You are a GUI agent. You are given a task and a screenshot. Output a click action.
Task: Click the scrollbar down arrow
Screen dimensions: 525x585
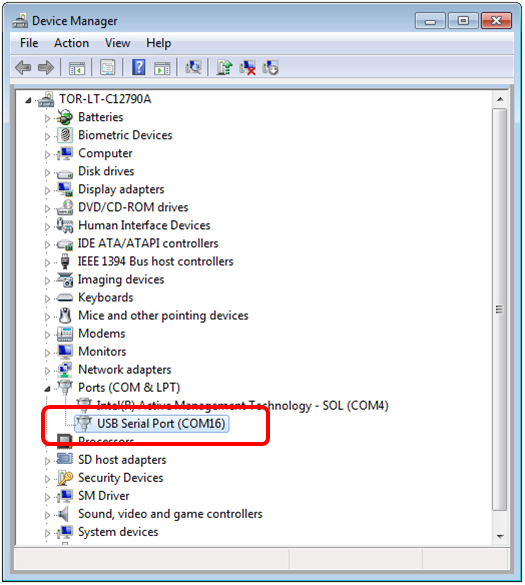point(500,536)
